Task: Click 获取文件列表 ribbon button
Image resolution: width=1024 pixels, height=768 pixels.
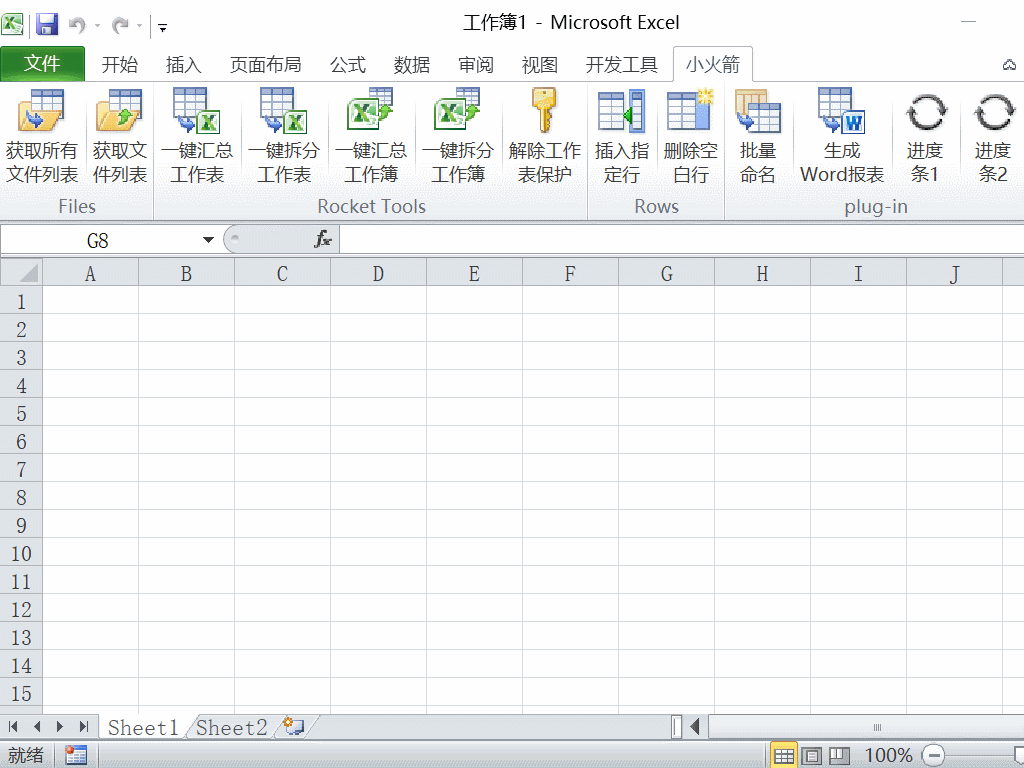Action: pyautogui.click(x=120, y=136)
